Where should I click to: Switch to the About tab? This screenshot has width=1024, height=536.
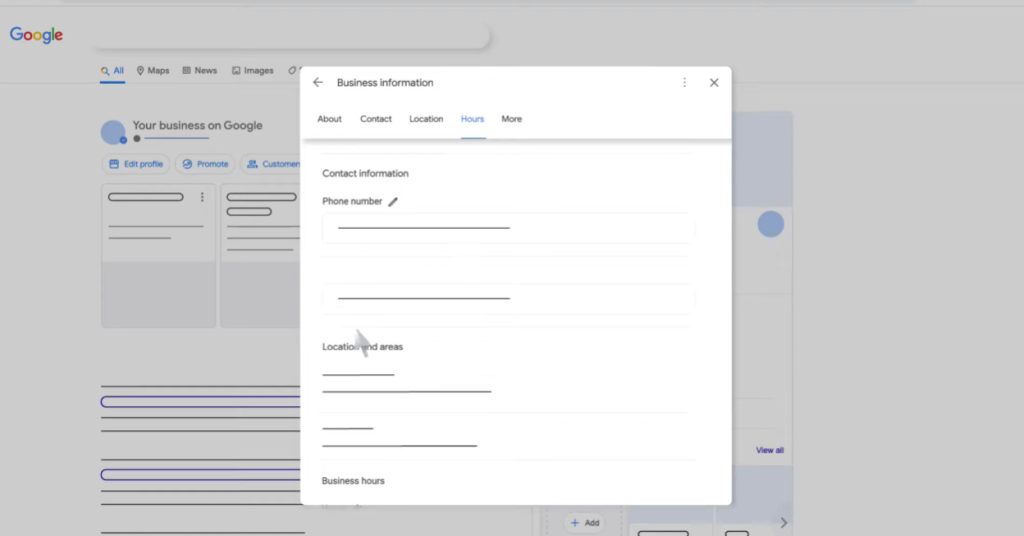point(329,119)
